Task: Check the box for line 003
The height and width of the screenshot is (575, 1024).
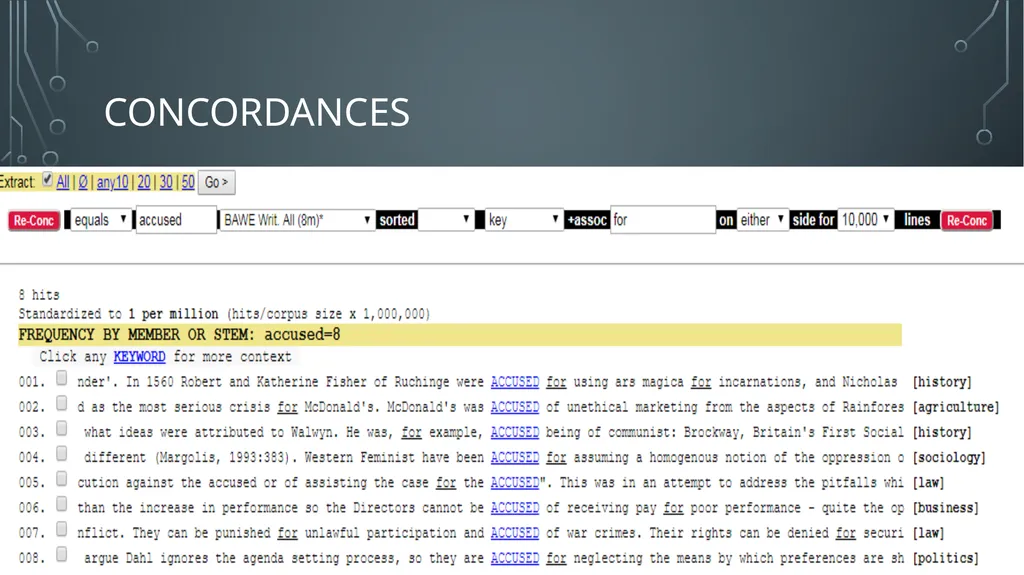Action: (61, 428)
